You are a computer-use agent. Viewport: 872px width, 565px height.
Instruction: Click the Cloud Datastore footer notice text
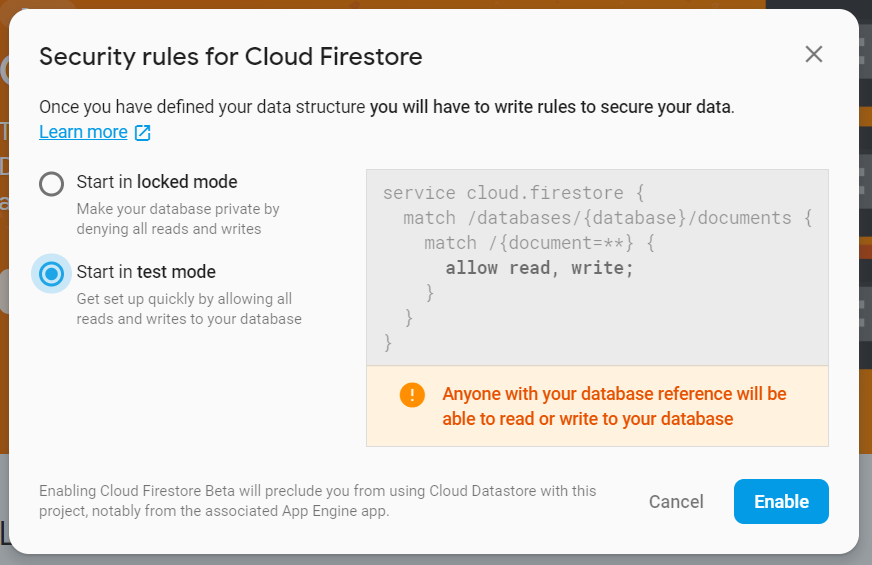point(318,500)
